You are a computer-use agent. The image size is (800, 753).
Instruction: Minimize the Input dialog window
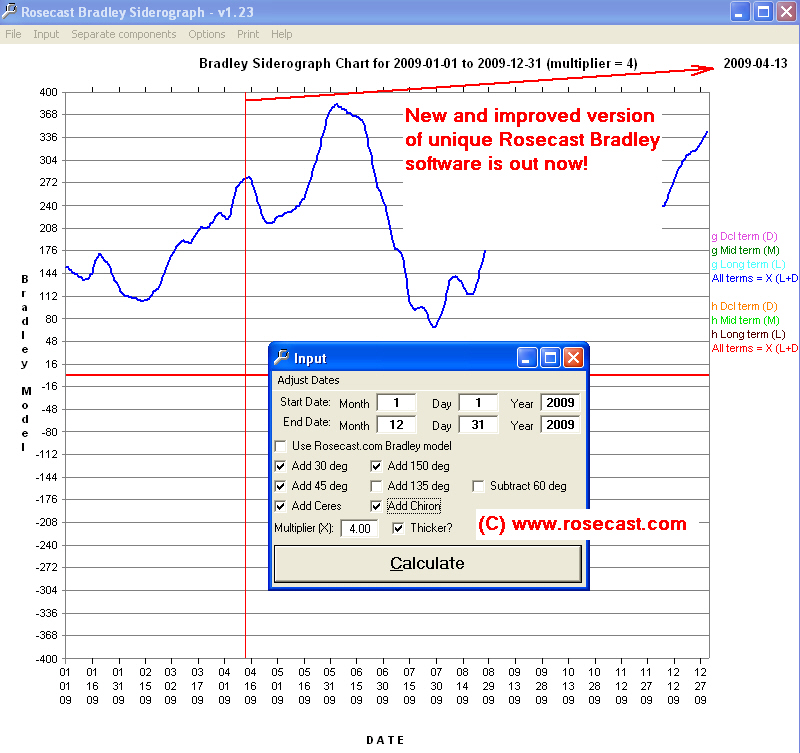(x=527, y=358)
